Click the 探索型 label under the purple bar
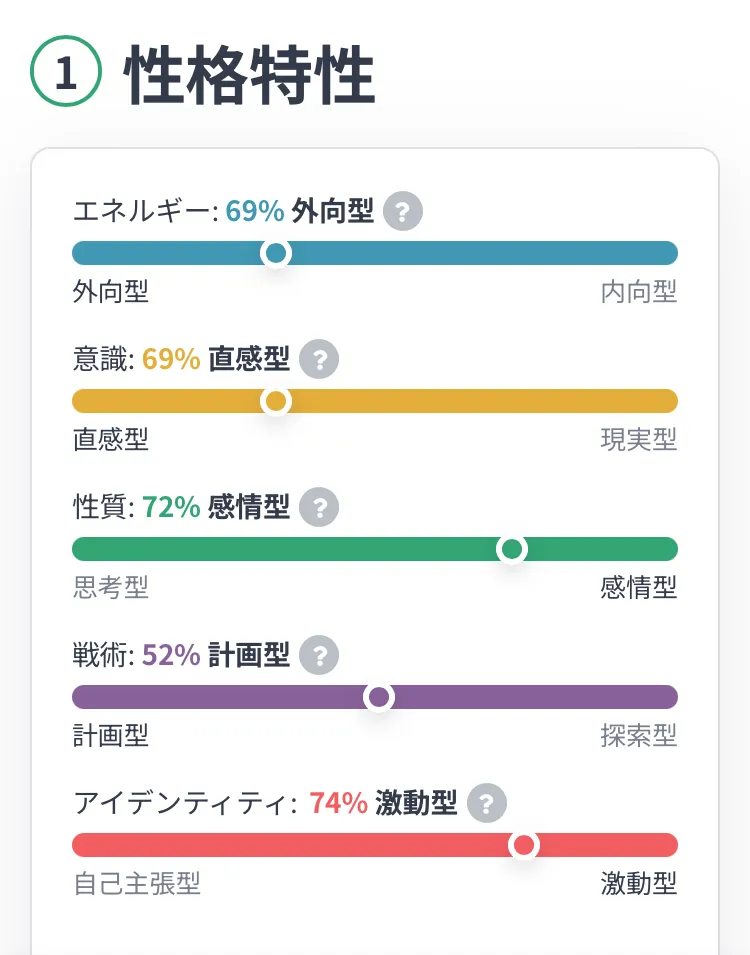The height and width of the screenshot is (955, 750). tap(638, 736)
